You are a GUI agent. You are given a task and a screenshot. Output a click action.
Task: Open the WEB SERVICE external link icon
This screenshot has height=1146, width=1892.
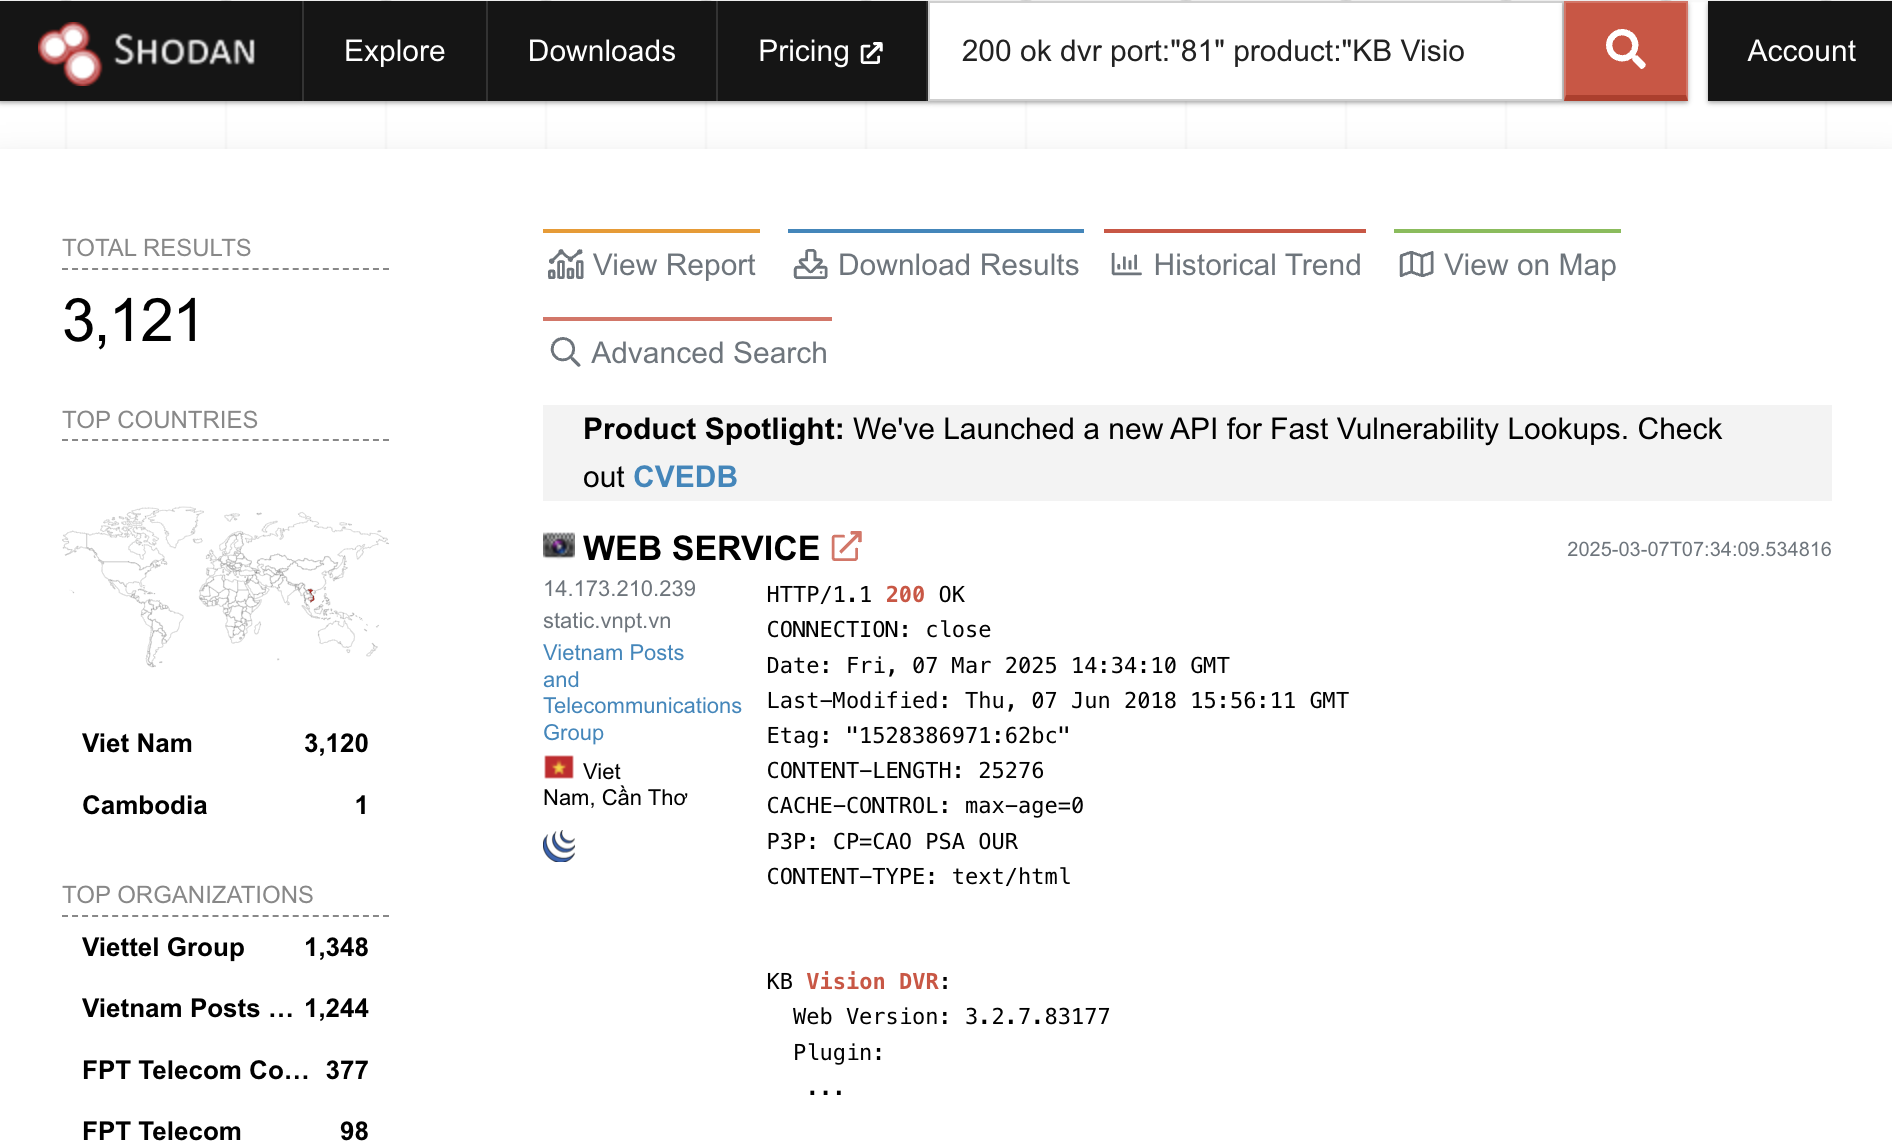[x=846, y=547]
